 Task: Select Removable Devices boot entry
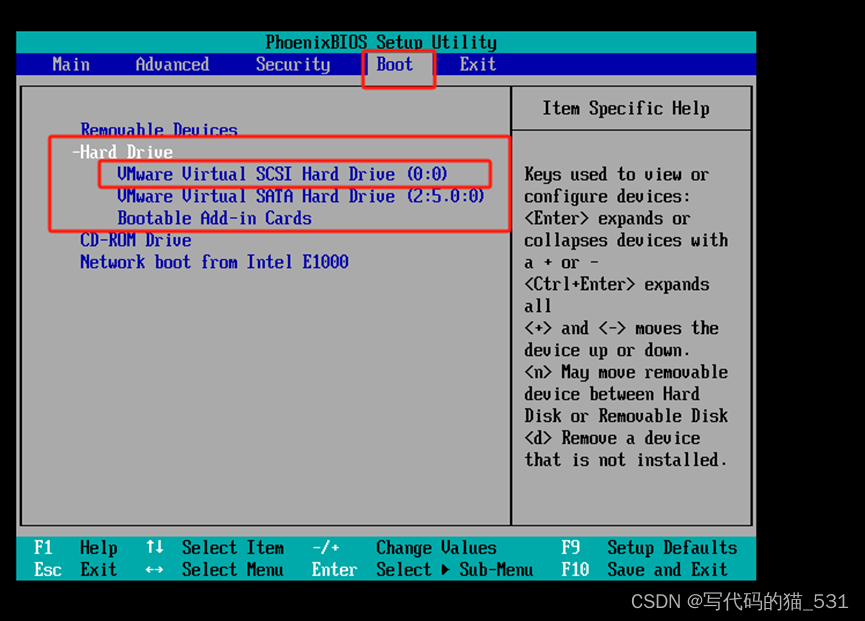tap(159, 130)
